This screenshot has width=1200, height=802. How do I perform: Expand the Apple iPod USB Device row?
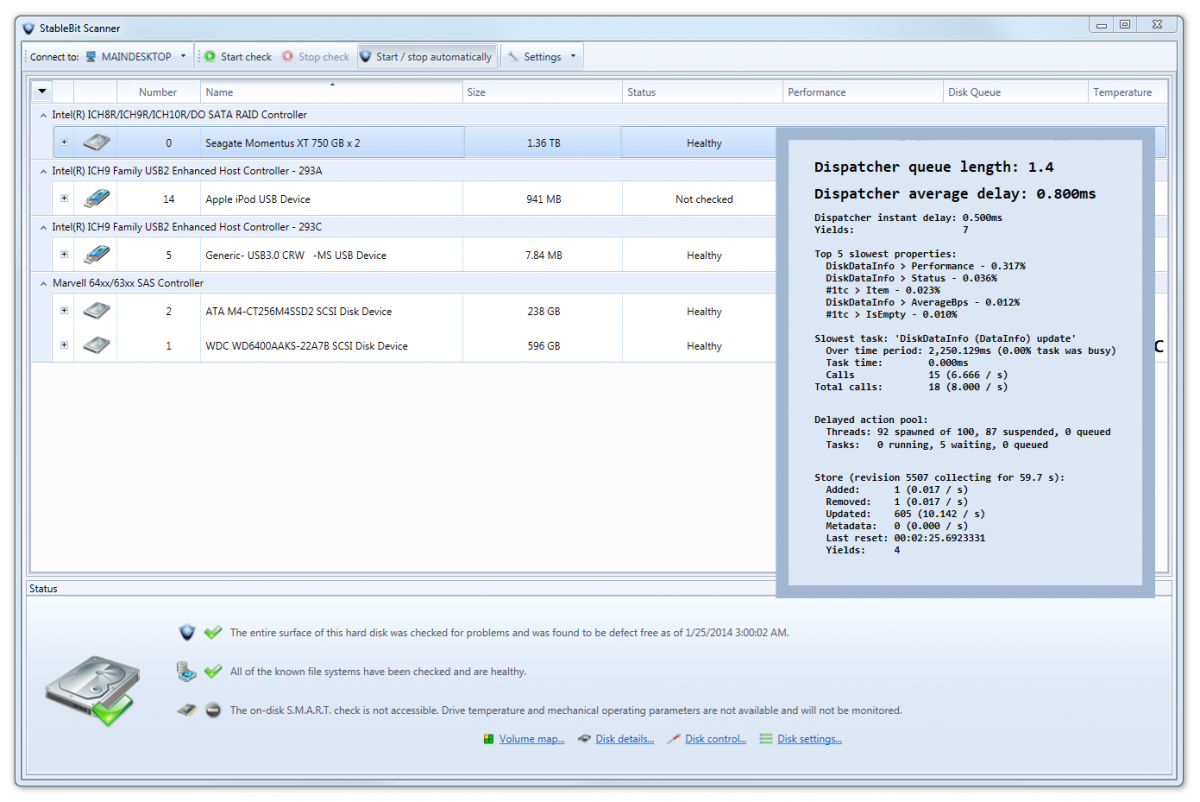[x=64, y=199]
